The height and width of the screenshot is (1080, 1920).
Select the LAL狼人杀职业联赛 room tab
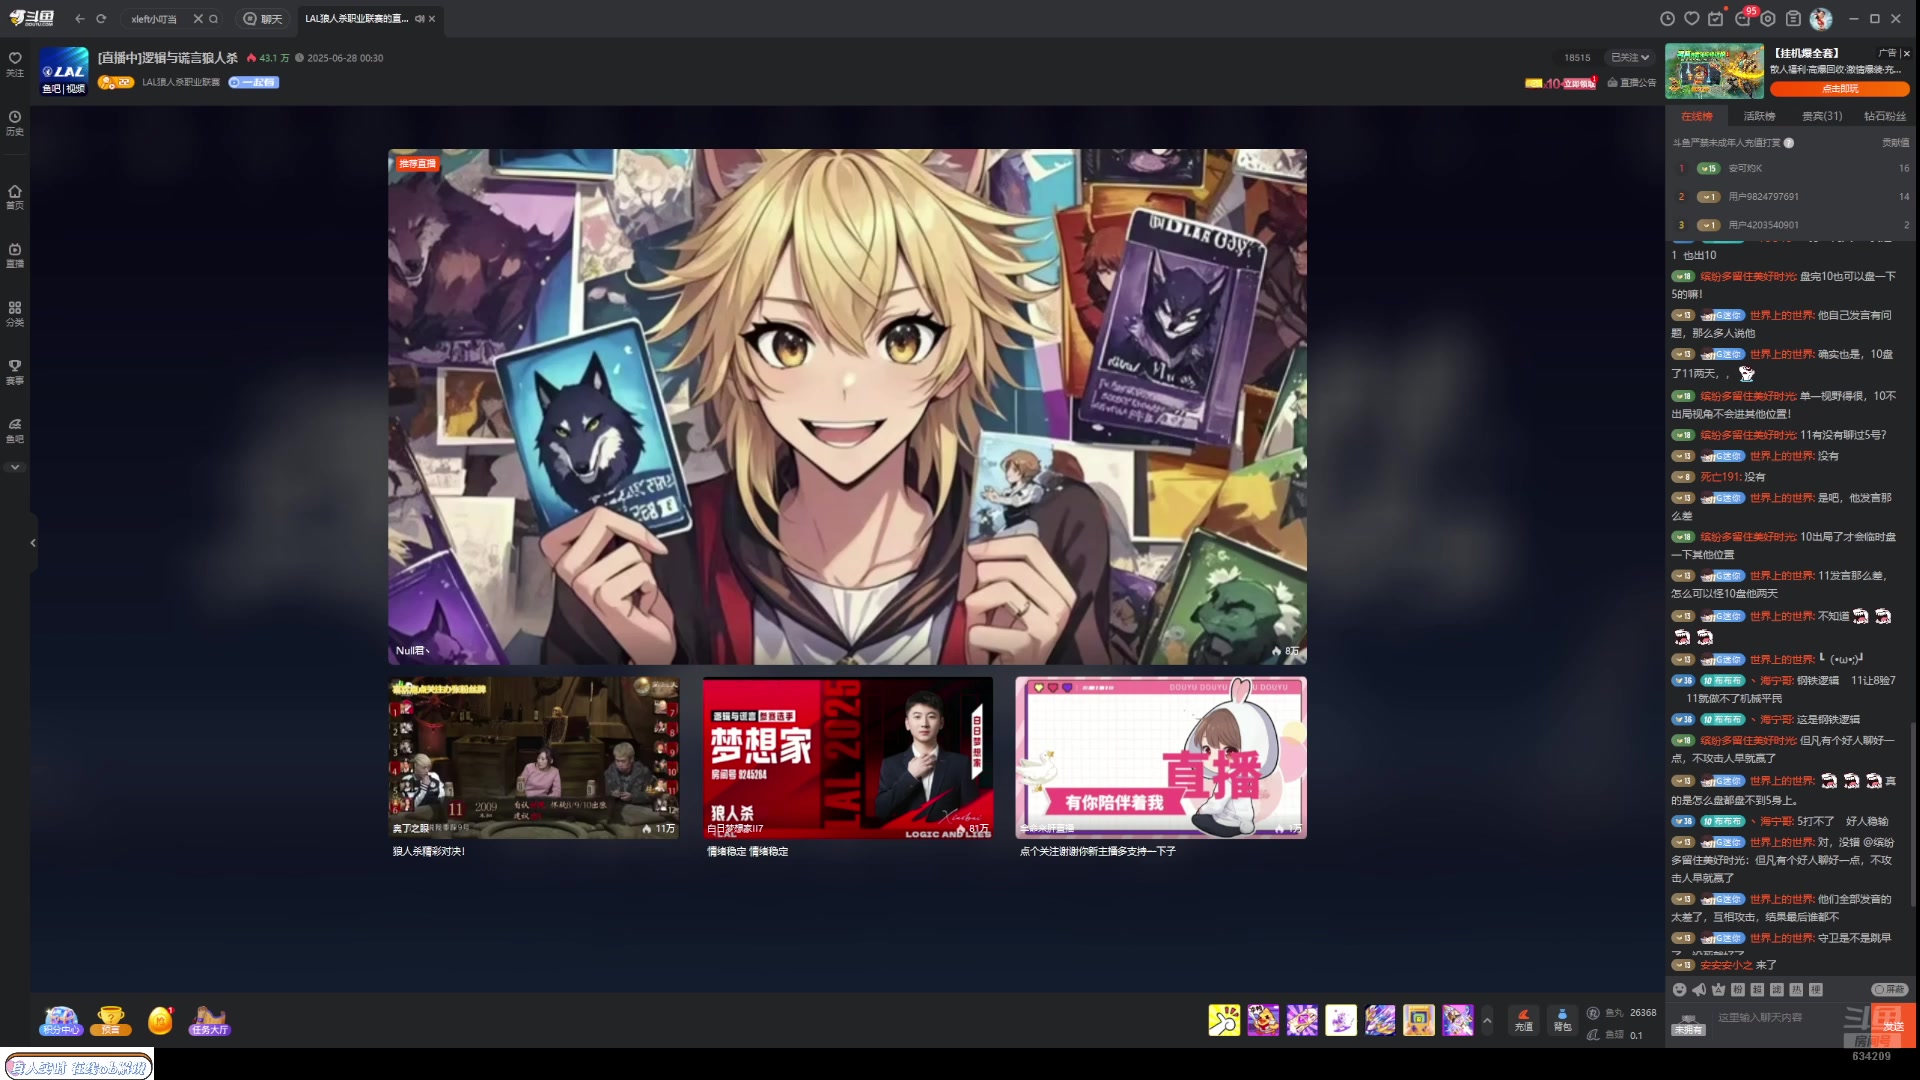tap(356, 19)
